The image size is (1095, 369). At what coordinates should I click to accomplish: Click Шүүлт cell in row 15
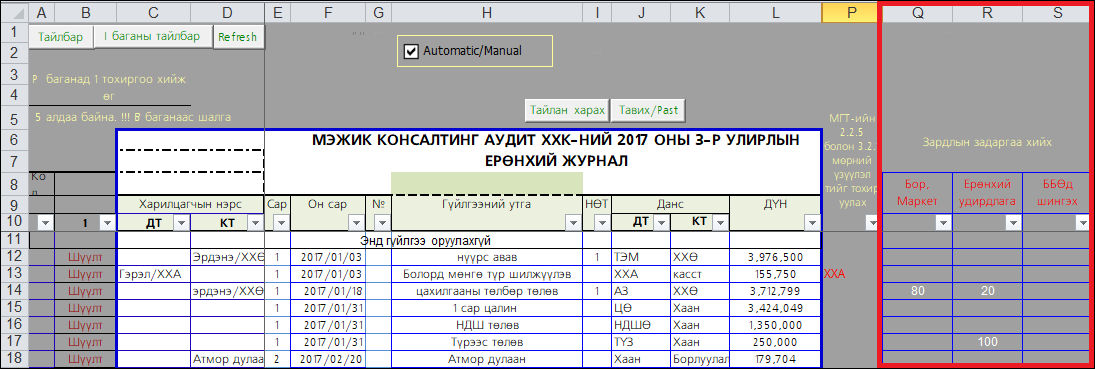click(x=85, y=308)
